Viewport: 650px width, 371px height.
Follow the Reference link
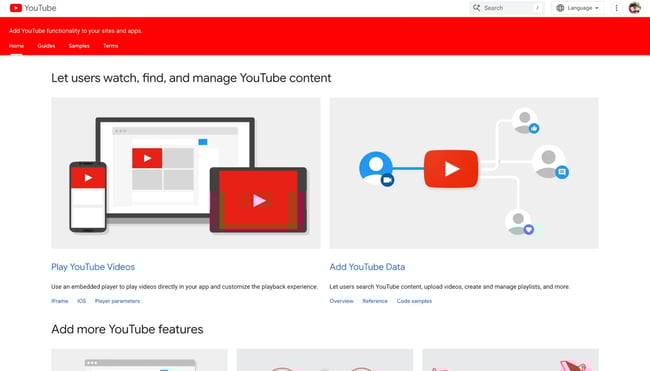pos(375,301)
